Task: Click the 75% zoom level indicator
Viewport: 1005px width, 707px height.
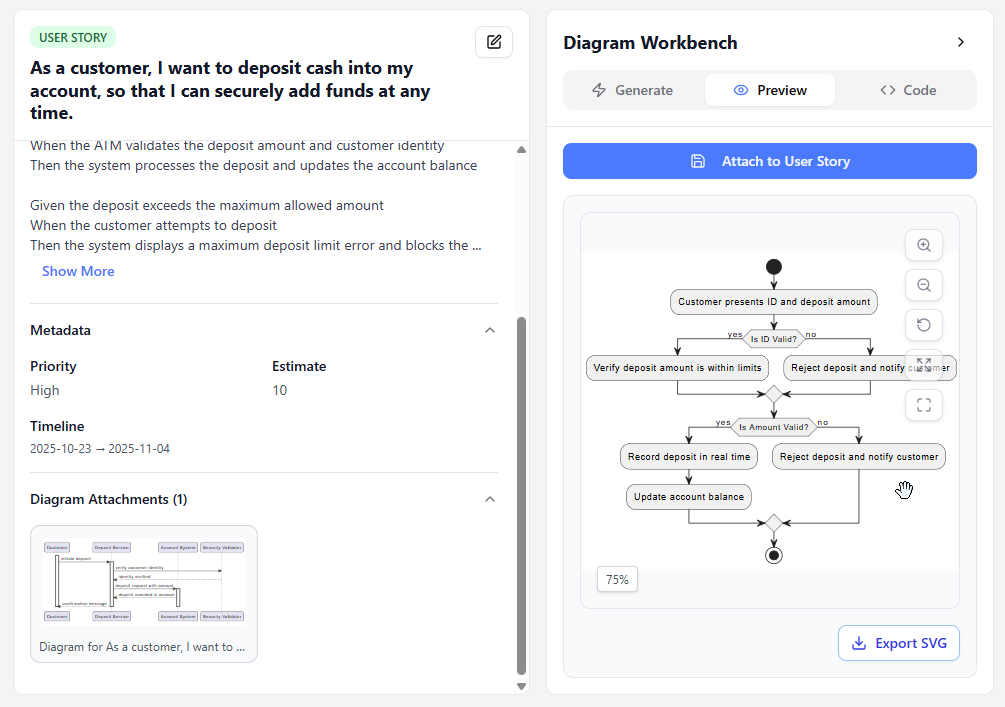Action: [617, 579]
